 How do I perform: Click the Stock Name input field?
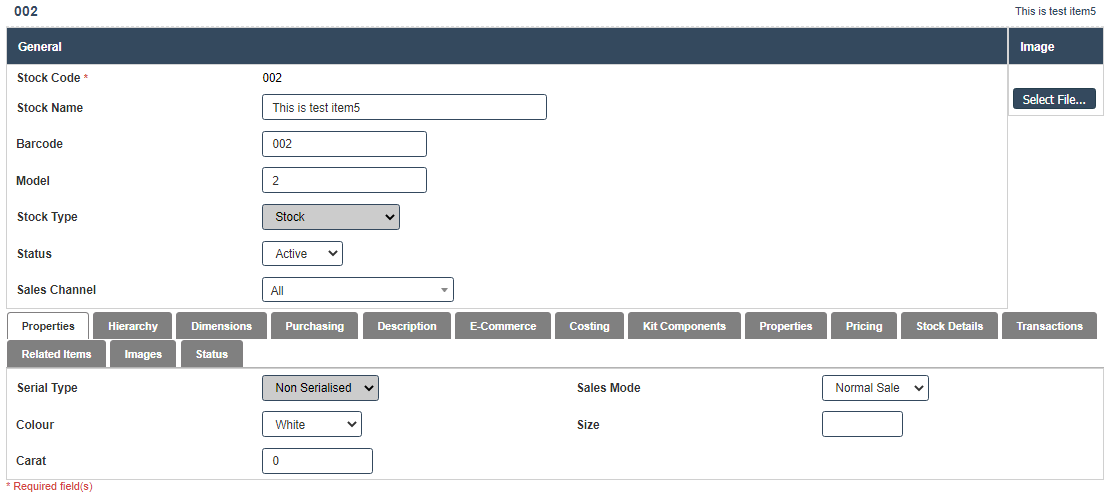[x=404, y=107]
